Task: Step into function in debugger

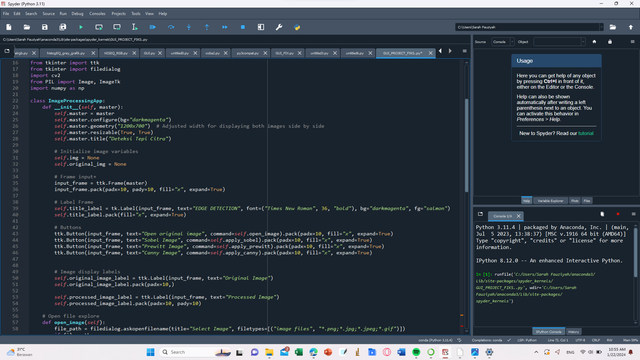Action: pyautogui.click(x=189, y=27)
